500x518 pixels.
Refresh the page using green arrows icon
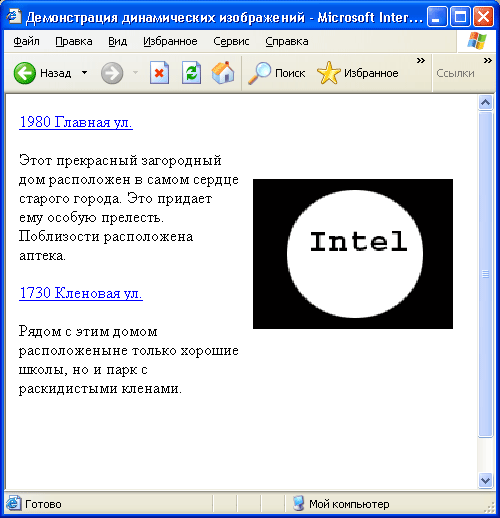coord(191,72)
